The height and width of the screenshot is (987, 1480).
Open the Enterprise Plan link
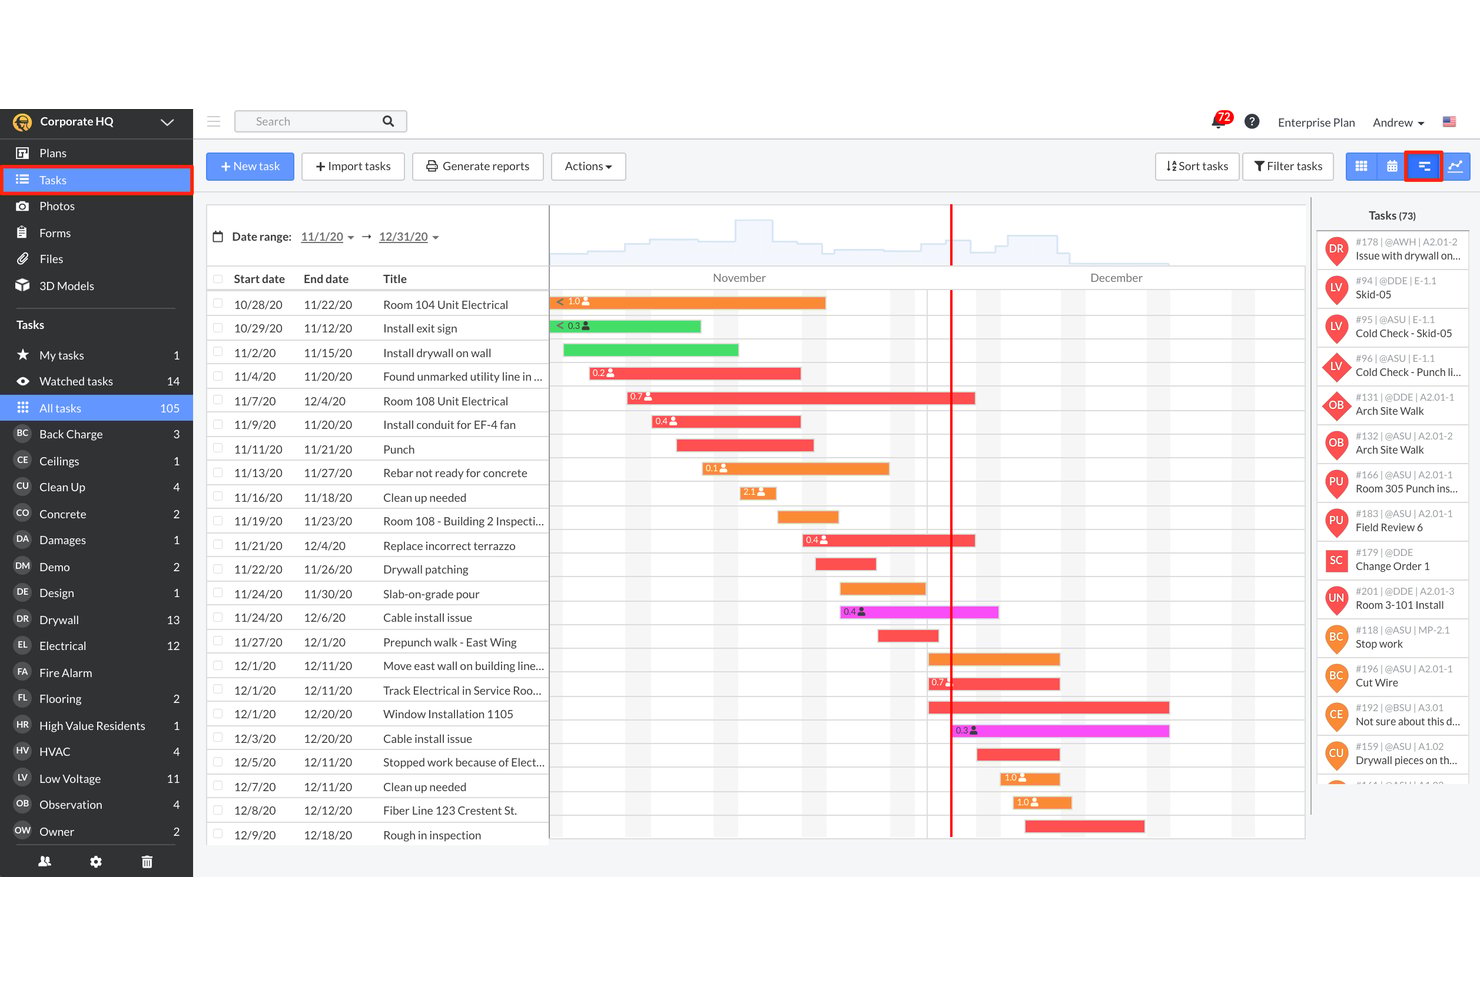tap(1316, 122)
